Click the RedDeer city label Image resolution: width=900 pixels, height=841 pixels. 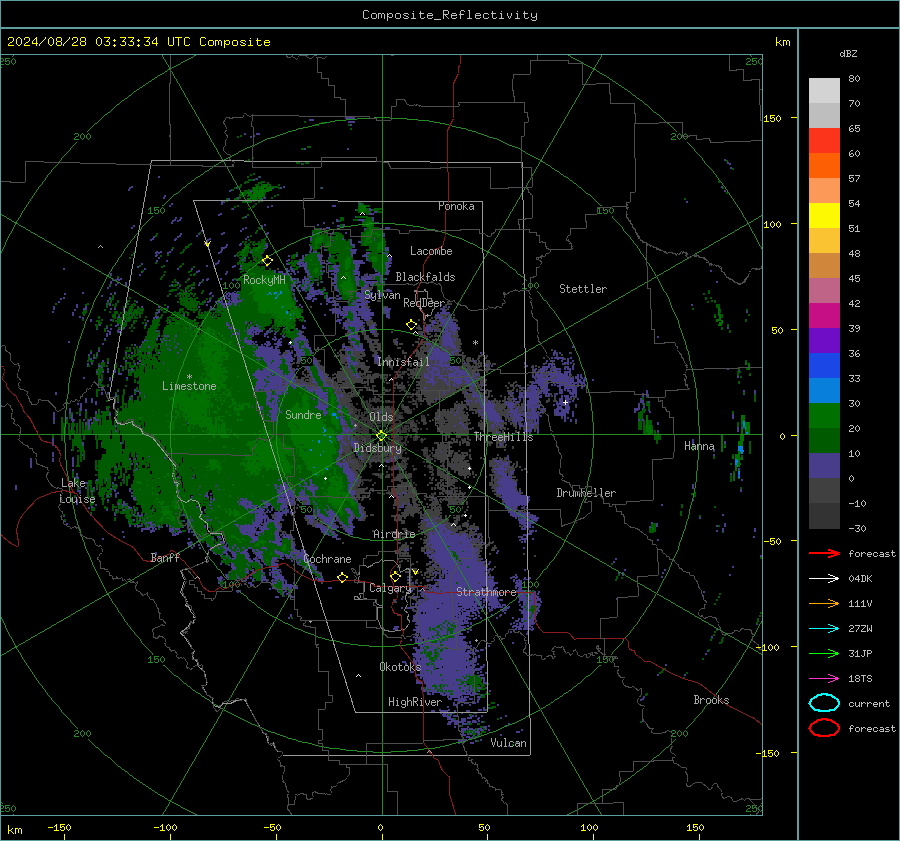point(424,303)
